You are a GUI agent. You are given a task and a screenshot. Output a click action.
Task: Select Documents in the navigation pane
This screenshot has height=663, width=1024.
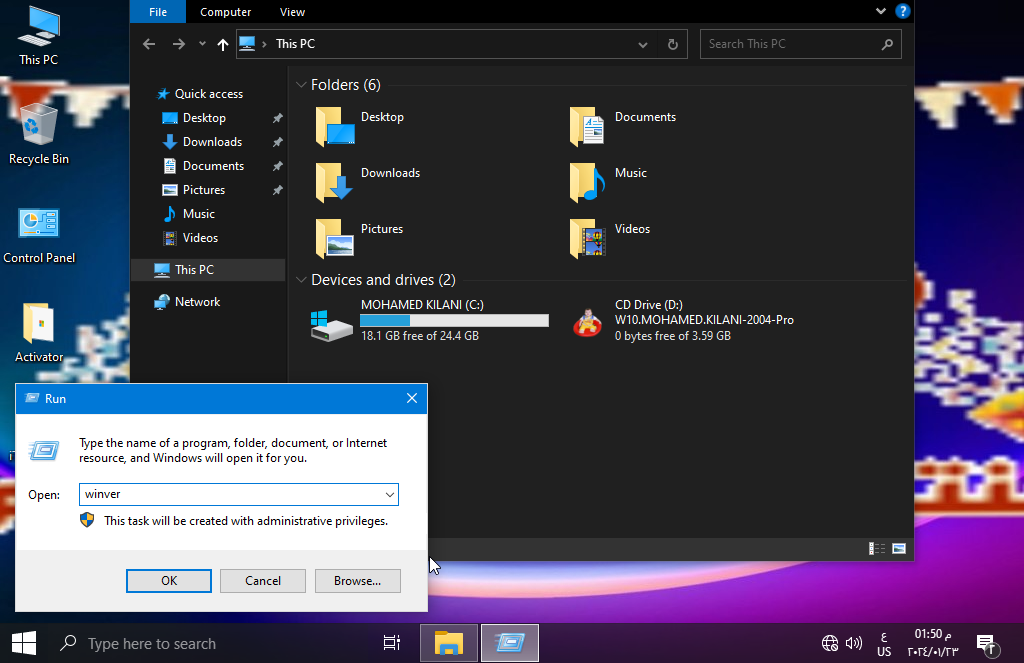(214, 166)
